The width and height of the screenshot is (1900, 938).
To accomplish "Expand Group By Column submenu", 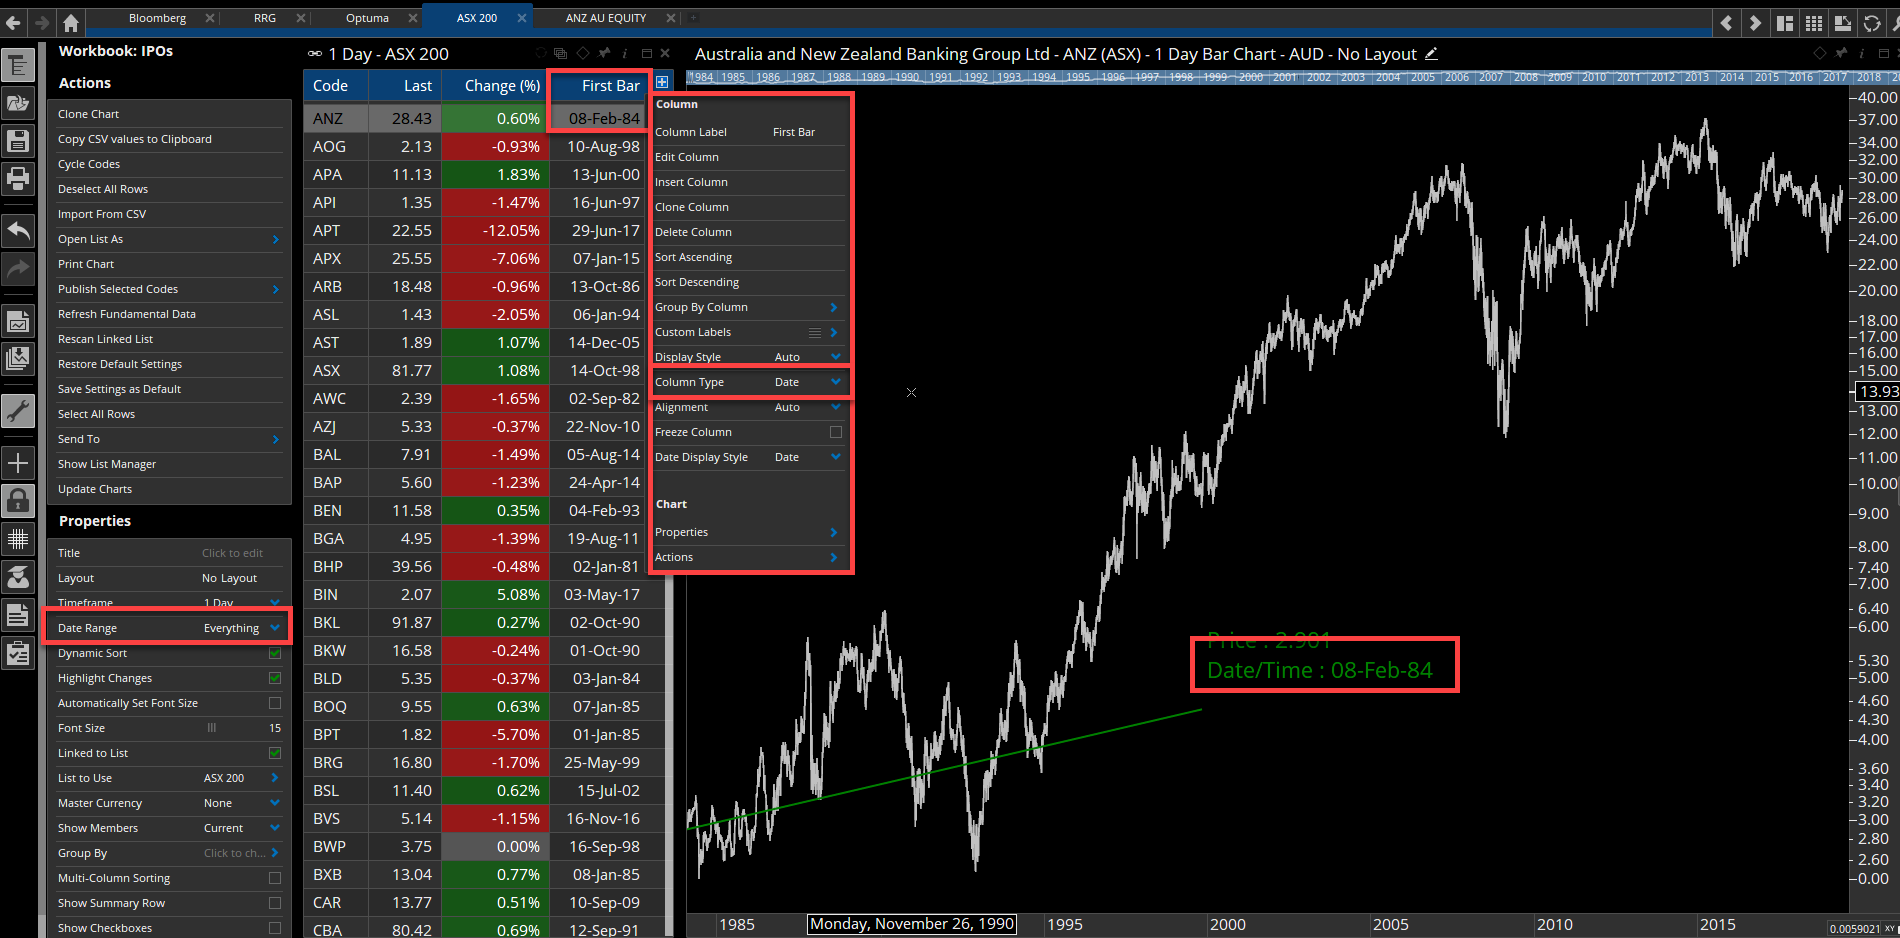I will pos(750,307).
